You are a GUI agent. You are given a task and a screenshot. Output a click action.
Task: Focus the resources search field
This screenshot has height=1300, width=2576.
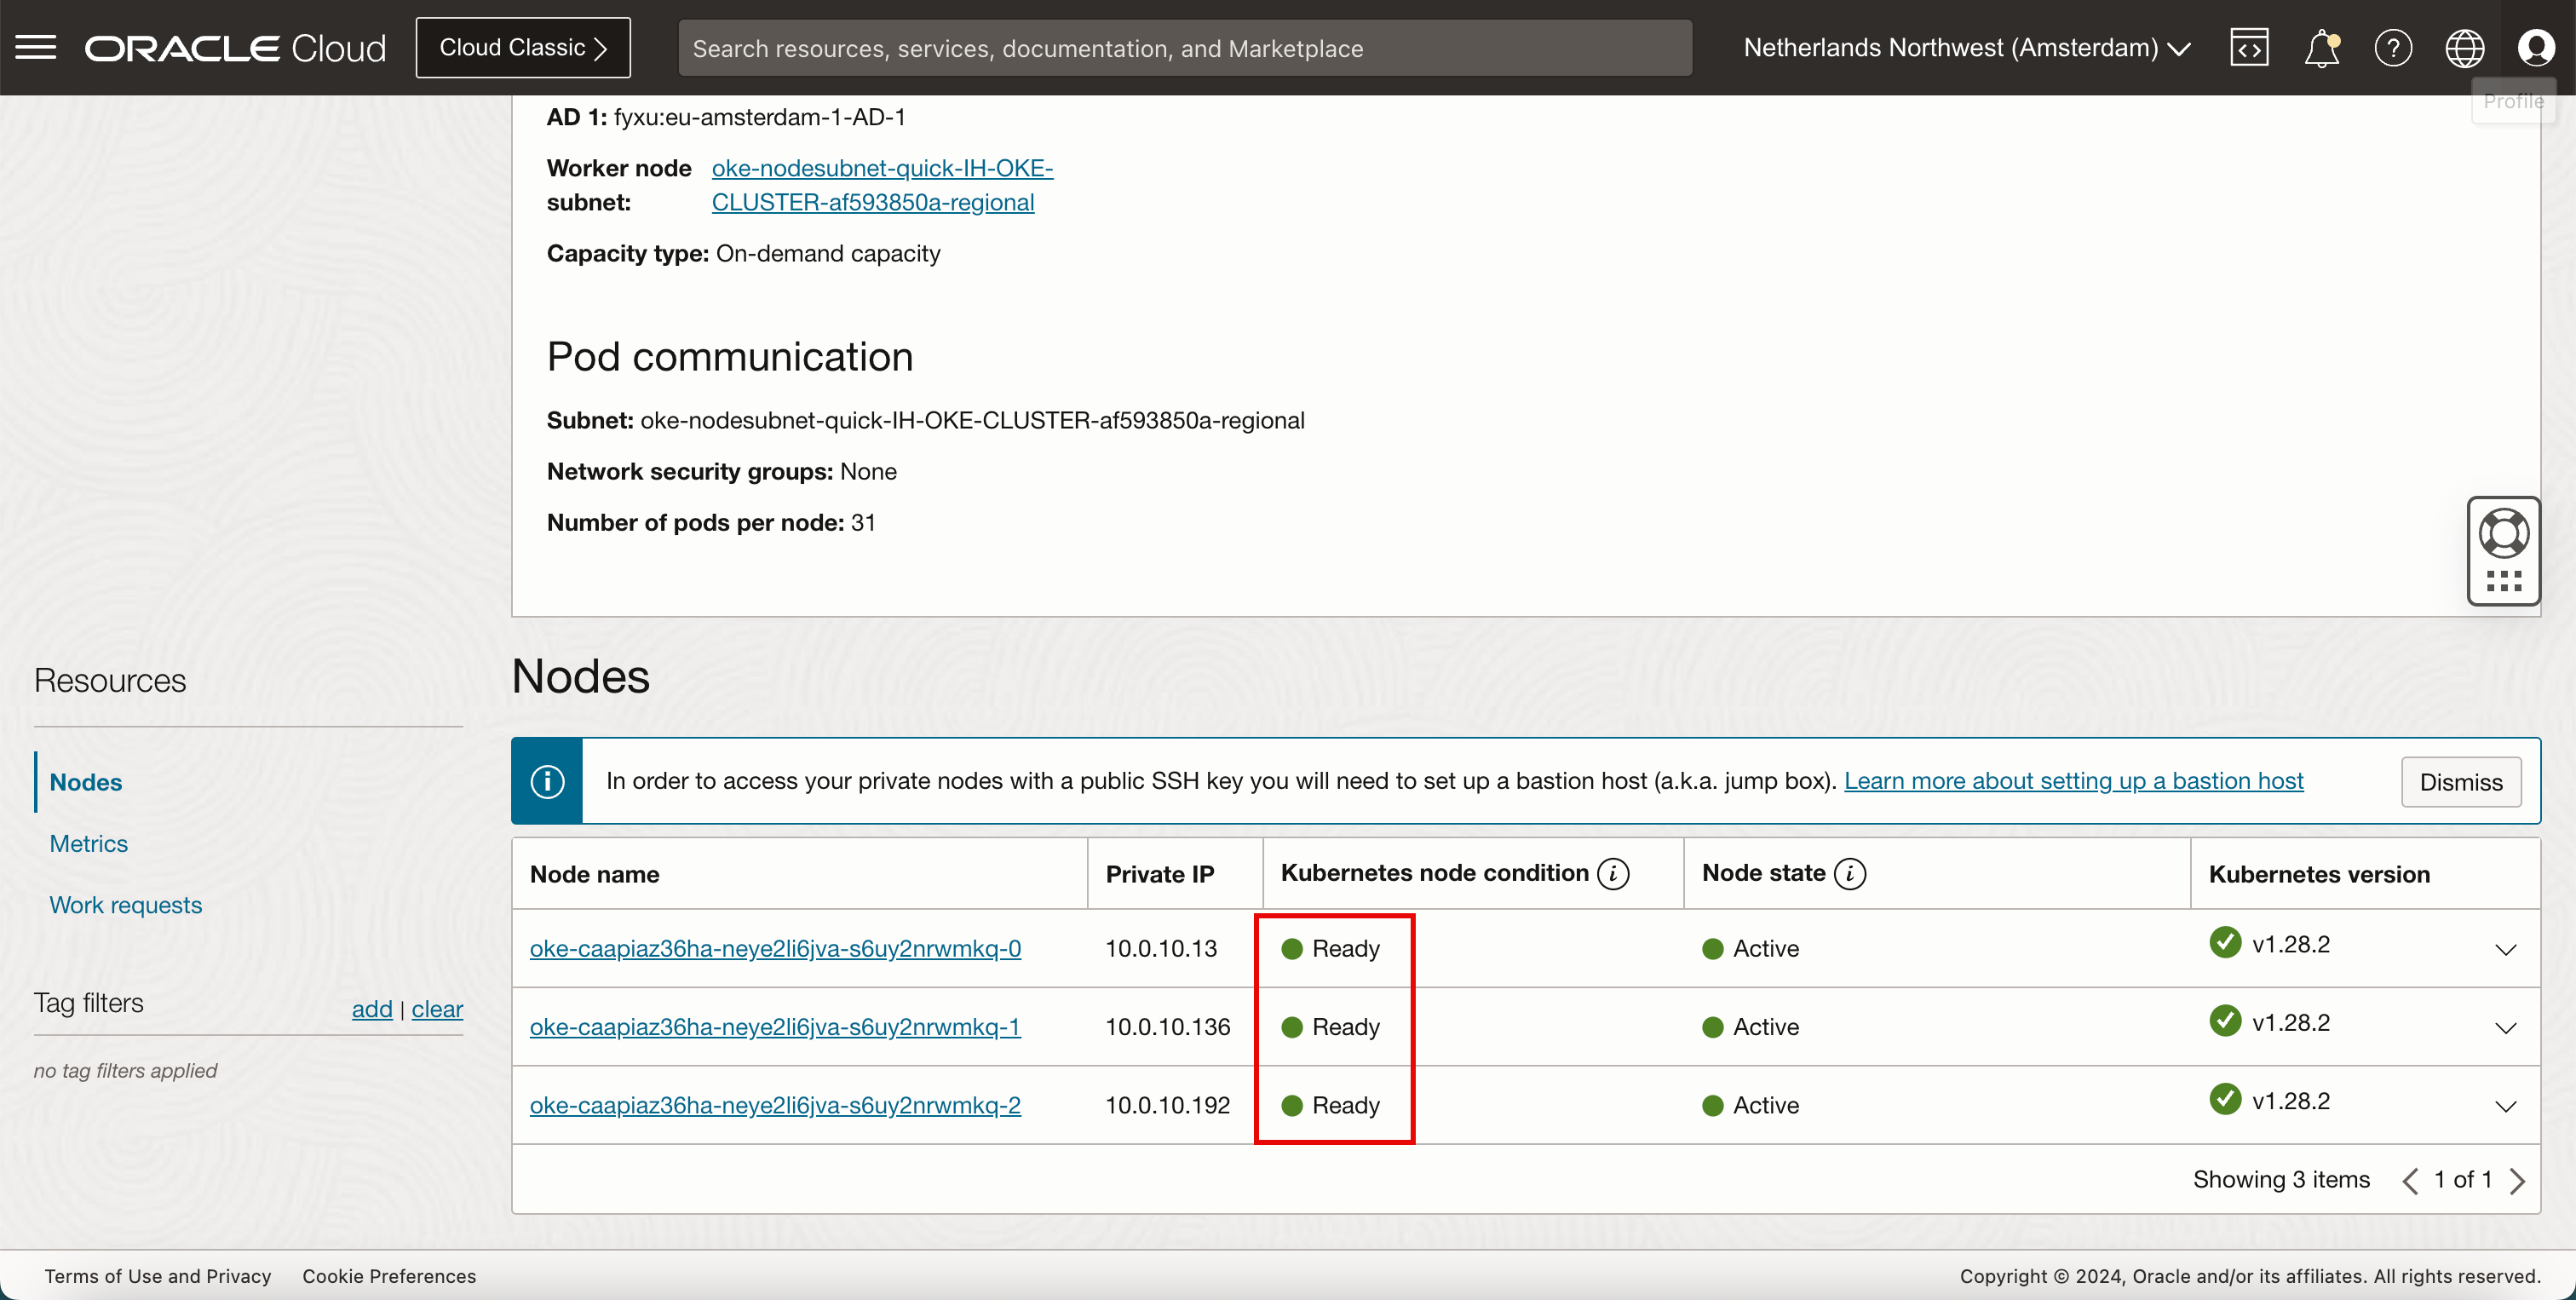click(1184, 48)
